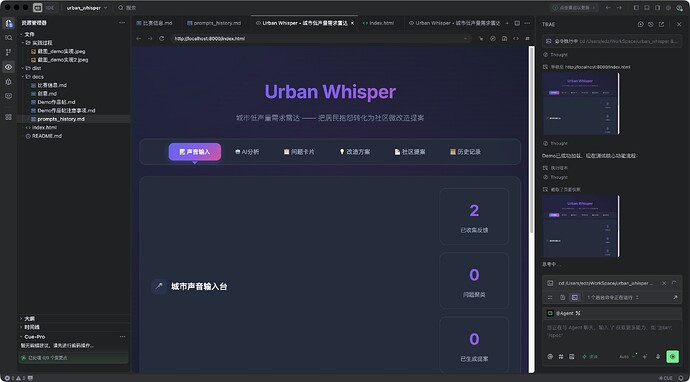Switch to the index.html editor tab
The image size is (690, 382).
click(379, 23)
